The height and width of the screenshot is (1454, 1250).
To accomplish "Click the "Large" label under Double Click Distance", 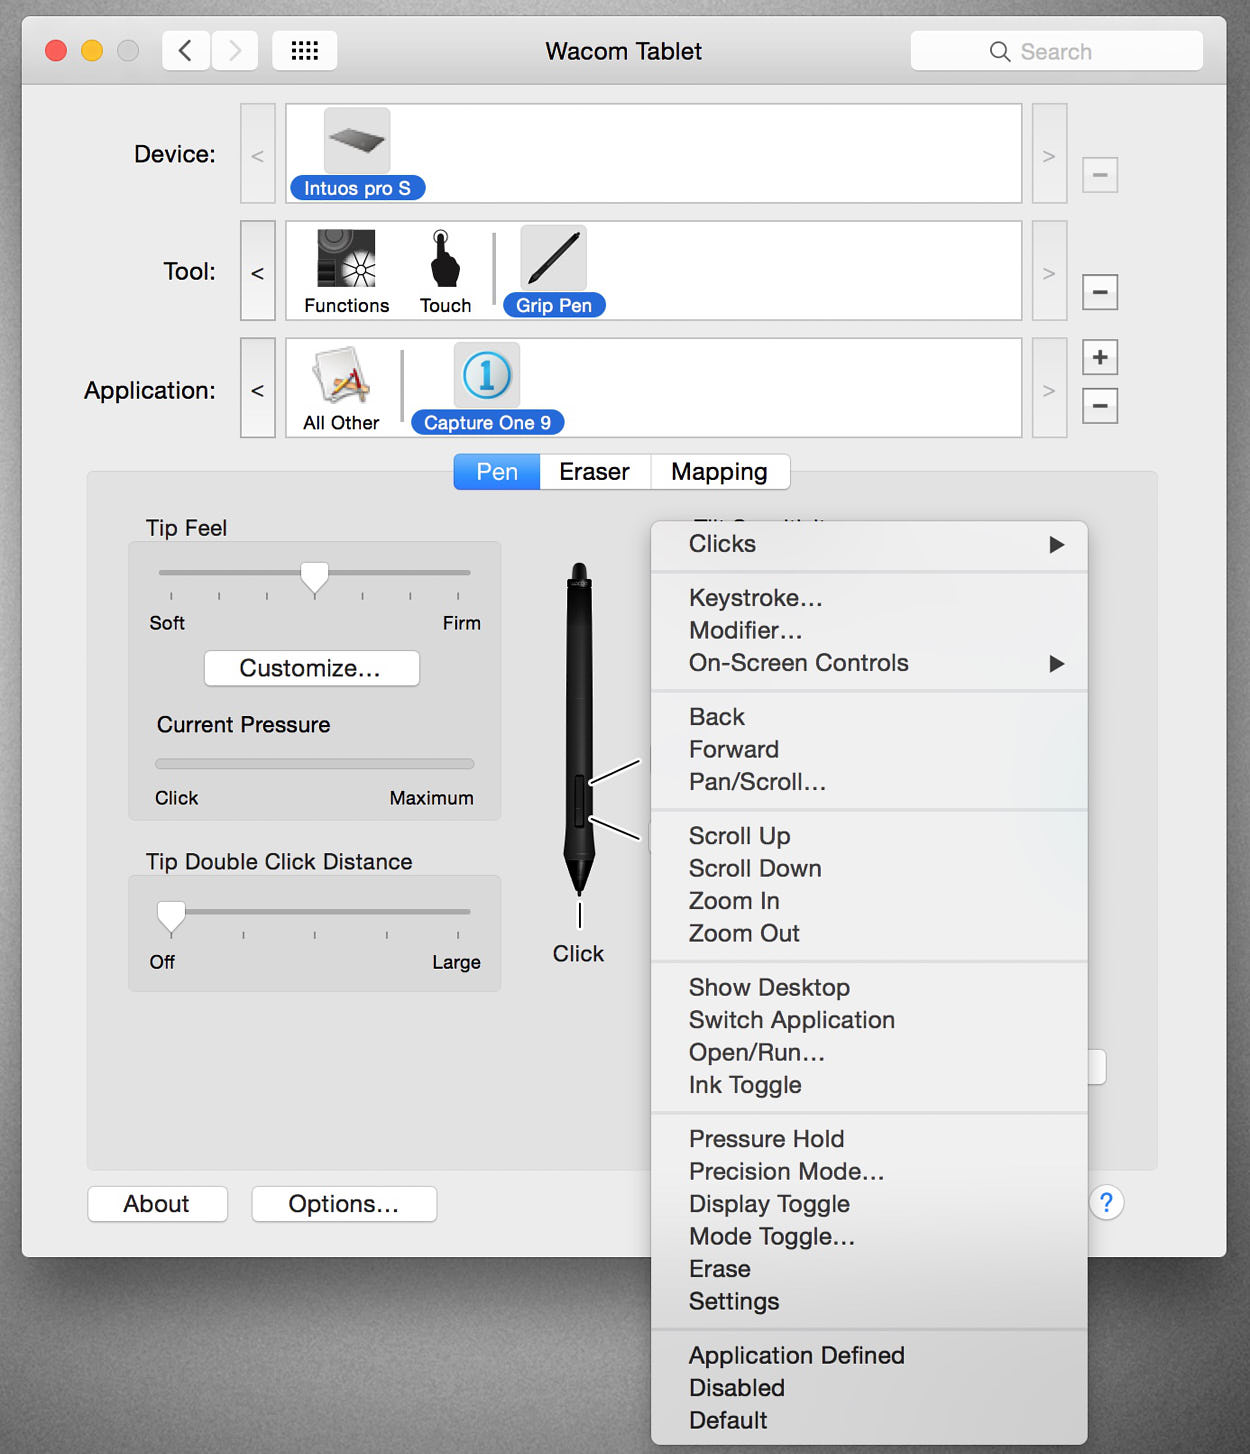I will click(456, 962).
